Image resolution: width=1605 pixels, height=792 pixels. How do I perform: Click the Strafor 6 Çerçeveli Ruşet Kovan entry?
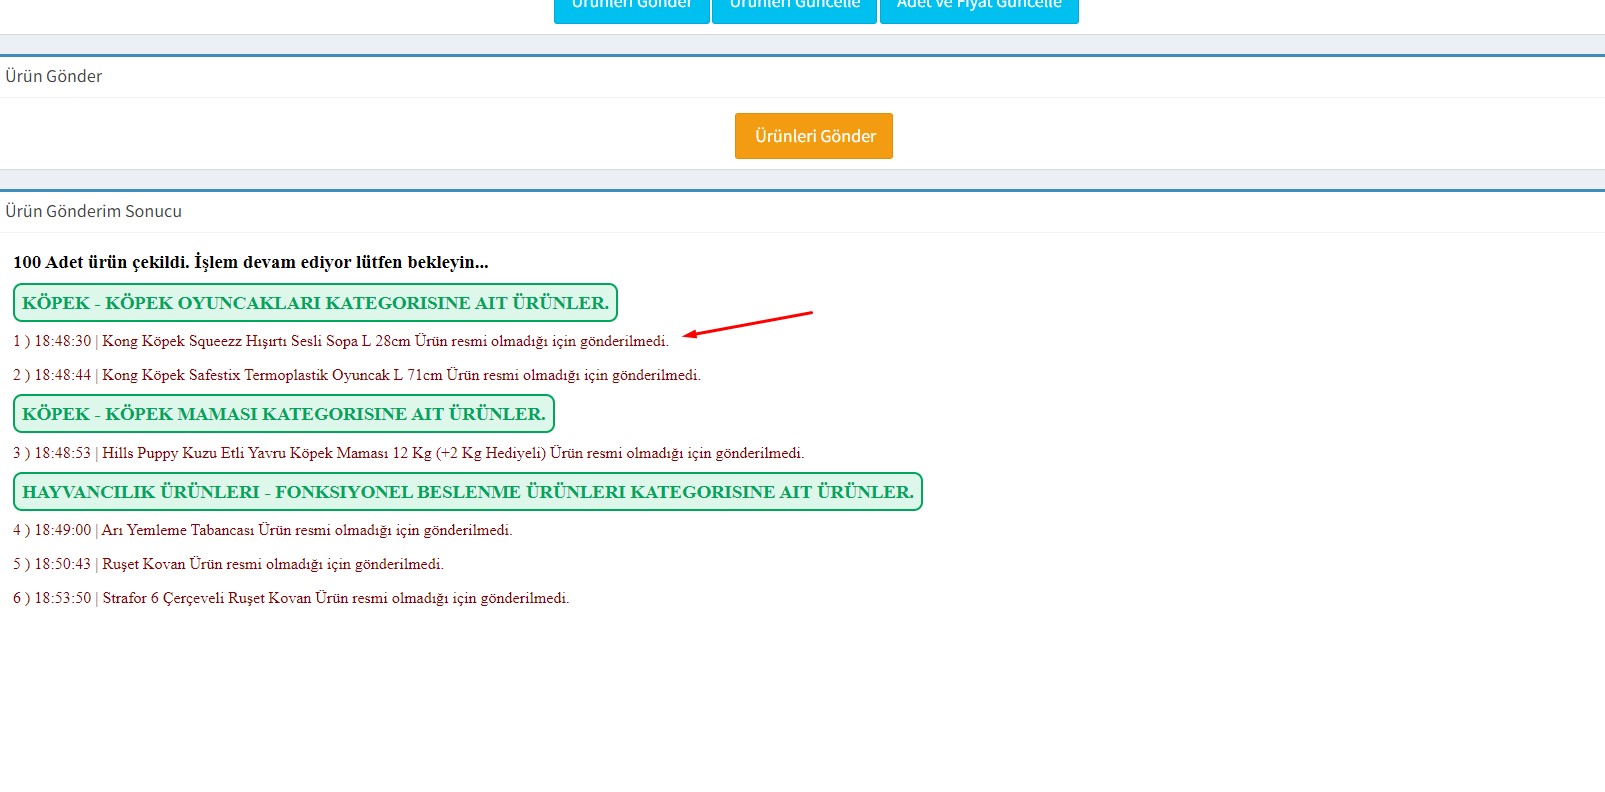tap(335, 598)
